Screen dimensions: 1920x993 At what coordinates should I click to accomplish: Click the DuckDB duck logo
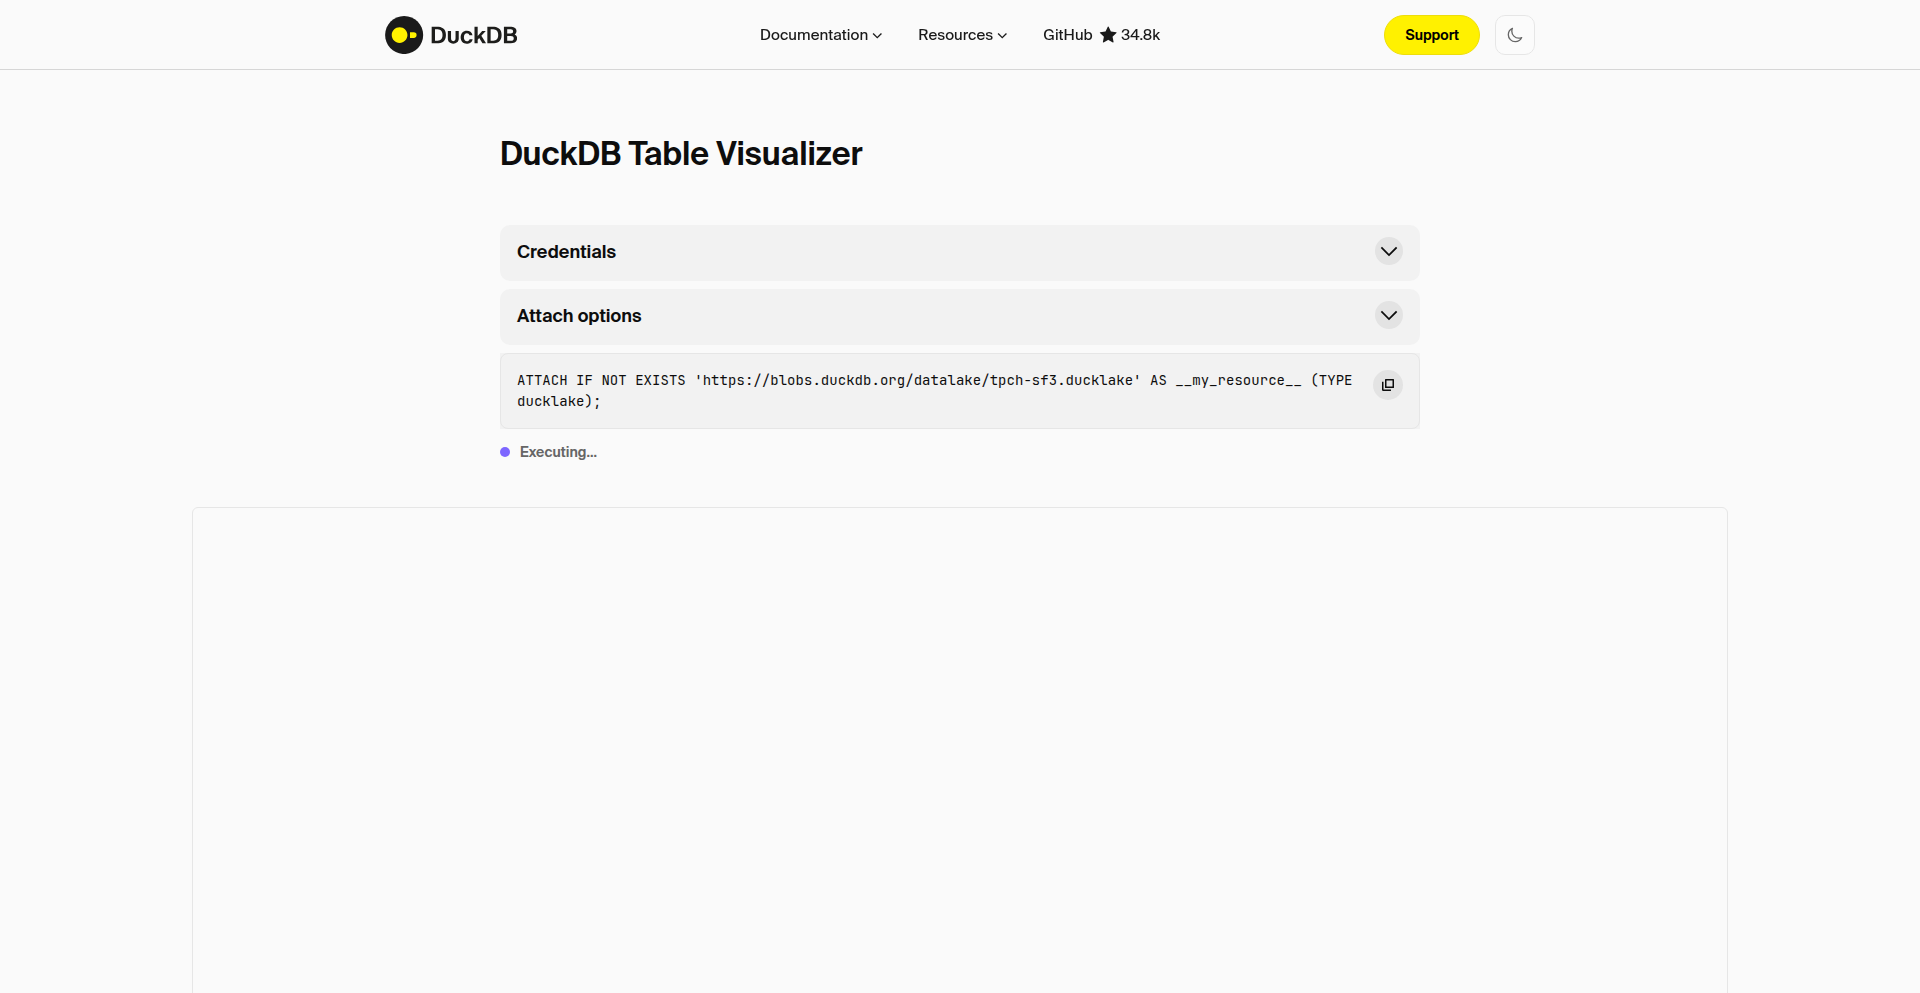coord(404,34)
